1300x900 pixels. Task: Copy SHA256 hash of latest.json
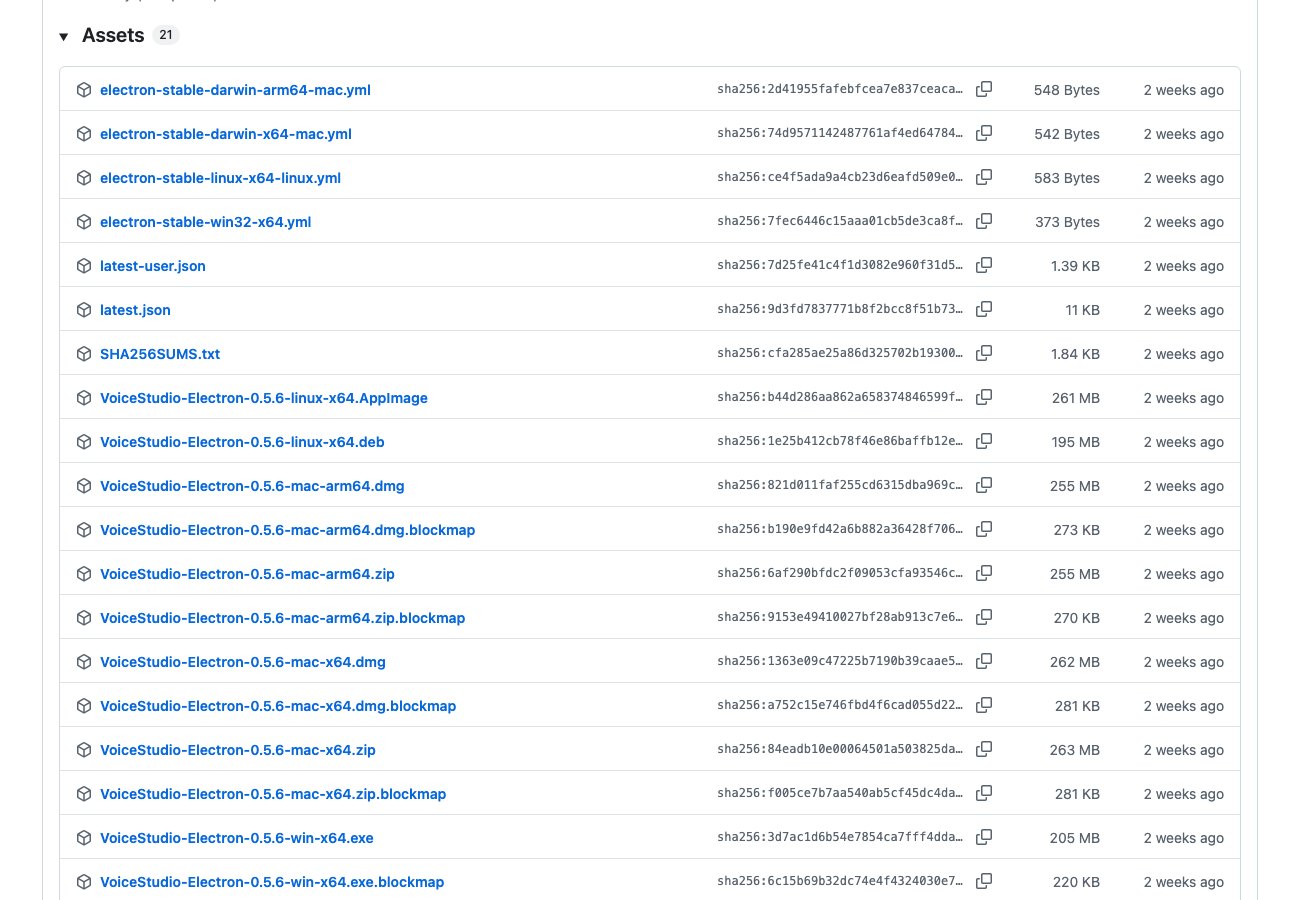(x=984, y=309)
